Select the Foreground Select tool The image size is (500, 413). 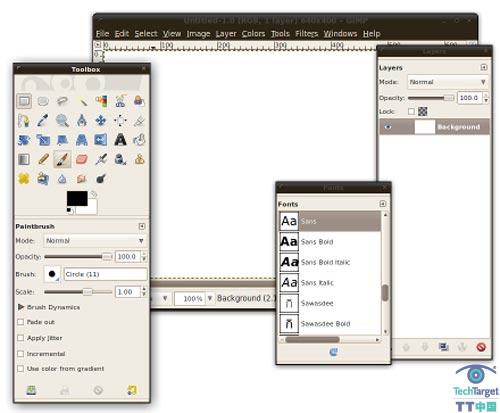pos(139,101)
